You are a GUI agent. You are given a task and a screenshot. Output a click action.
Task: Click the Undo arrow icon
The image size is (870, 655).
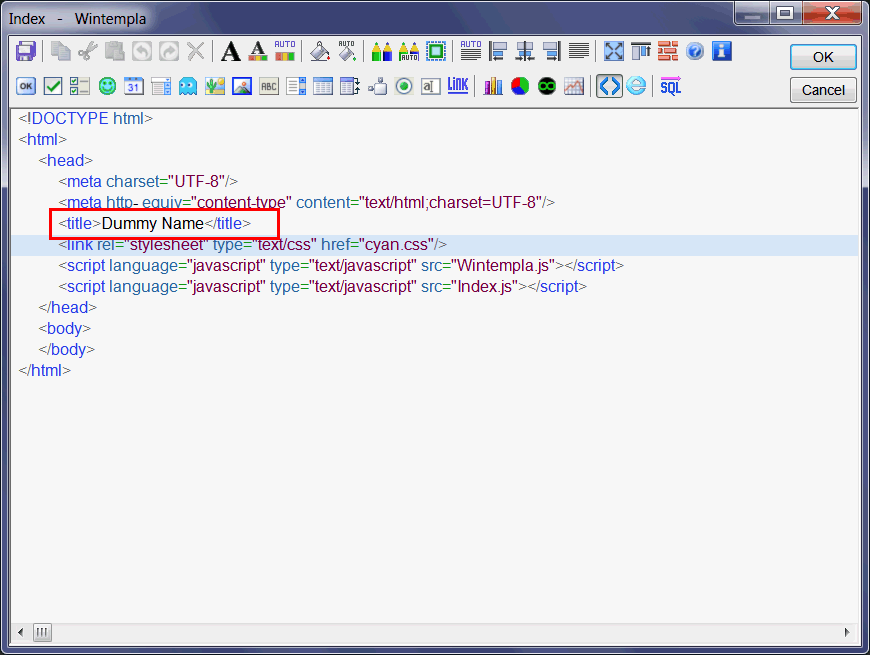click(142, 52)
